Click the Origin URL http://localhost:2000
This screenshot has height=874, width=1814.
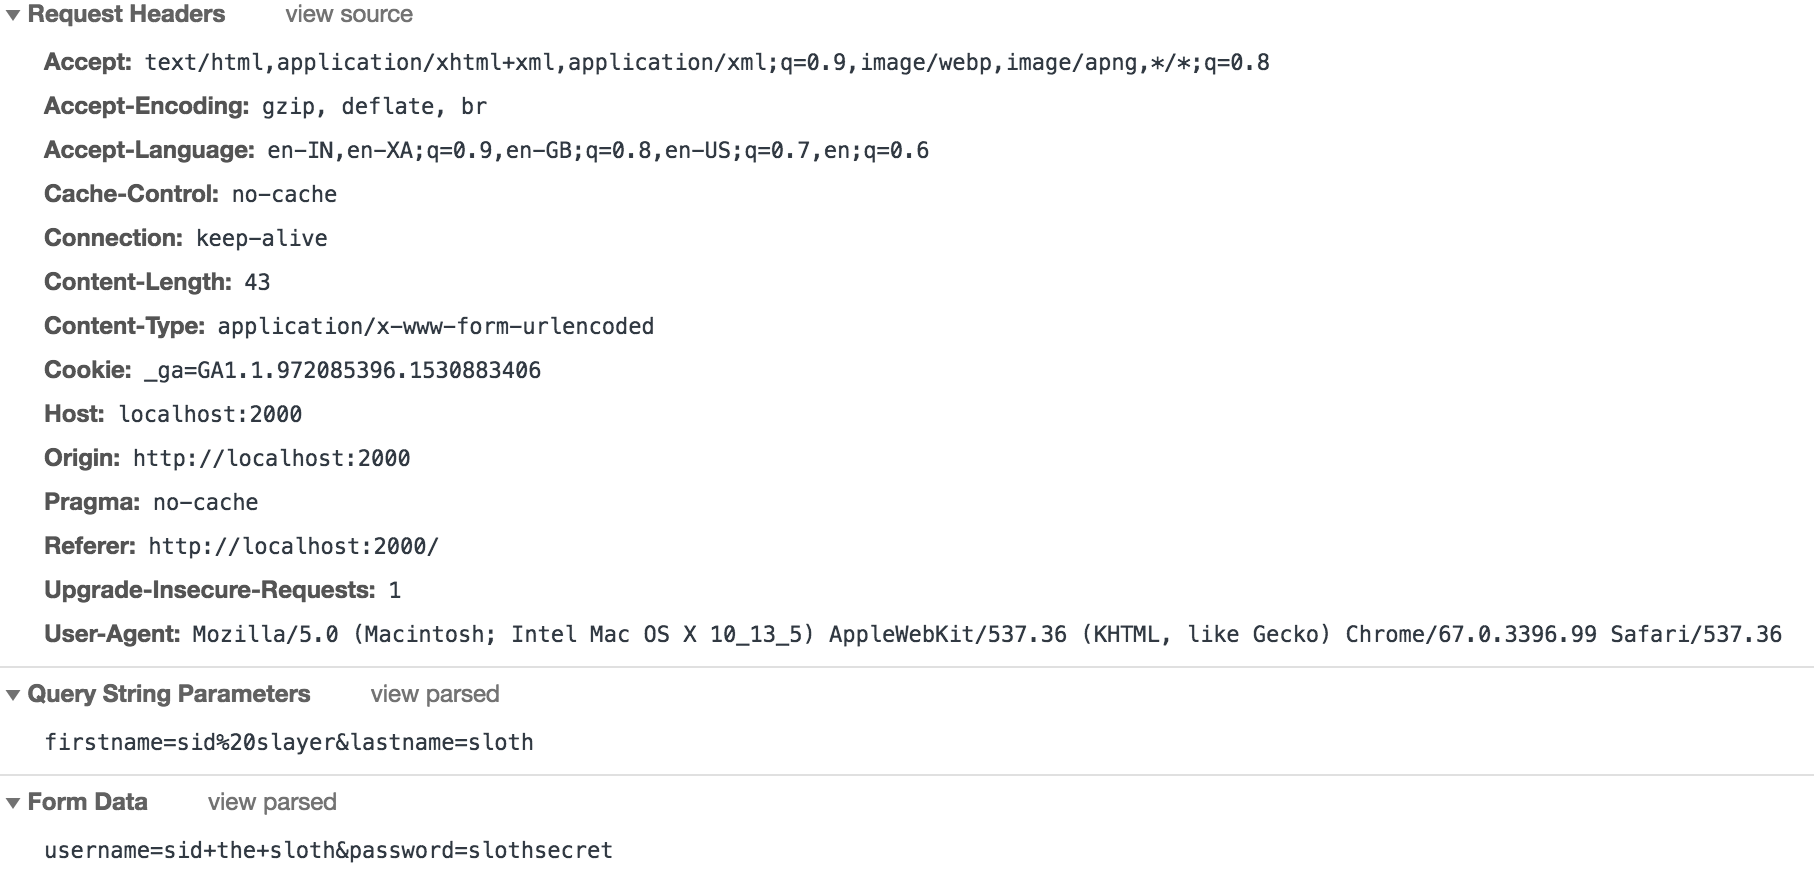pos(272,458)
